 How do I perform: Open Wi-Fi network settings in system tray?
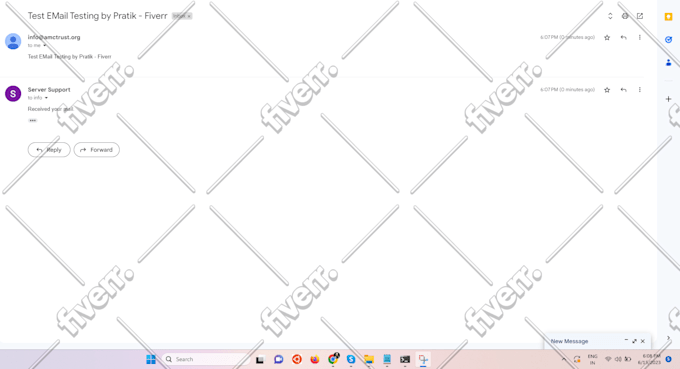(x=608, y=359)
